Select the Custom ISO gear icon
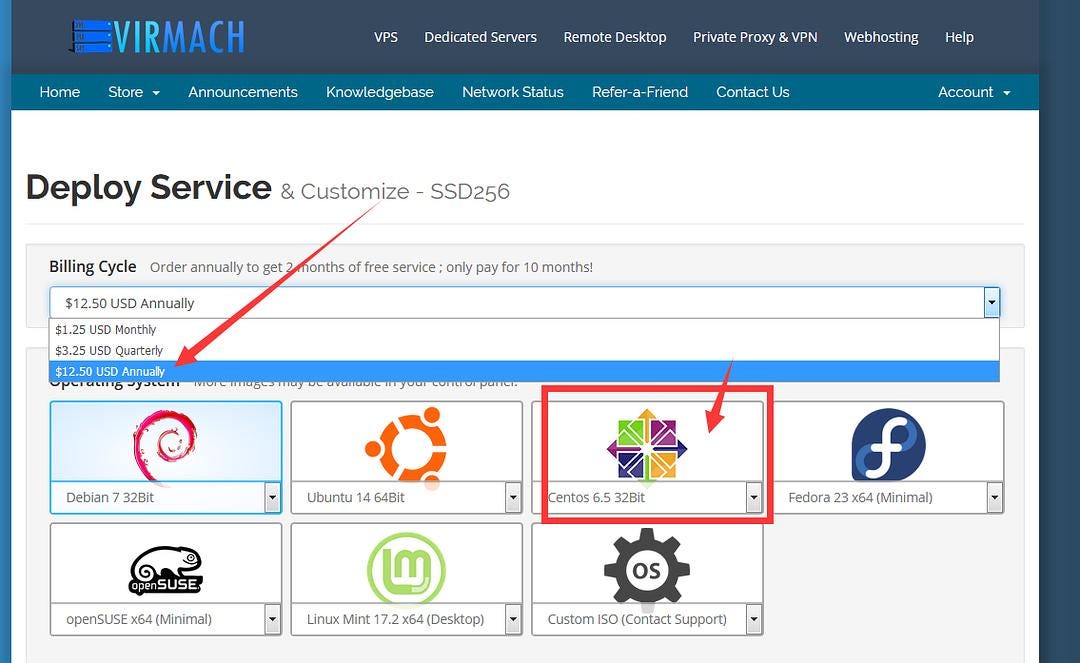Image resolution: width=1080 pixels, height=663 pixels. 647,569
